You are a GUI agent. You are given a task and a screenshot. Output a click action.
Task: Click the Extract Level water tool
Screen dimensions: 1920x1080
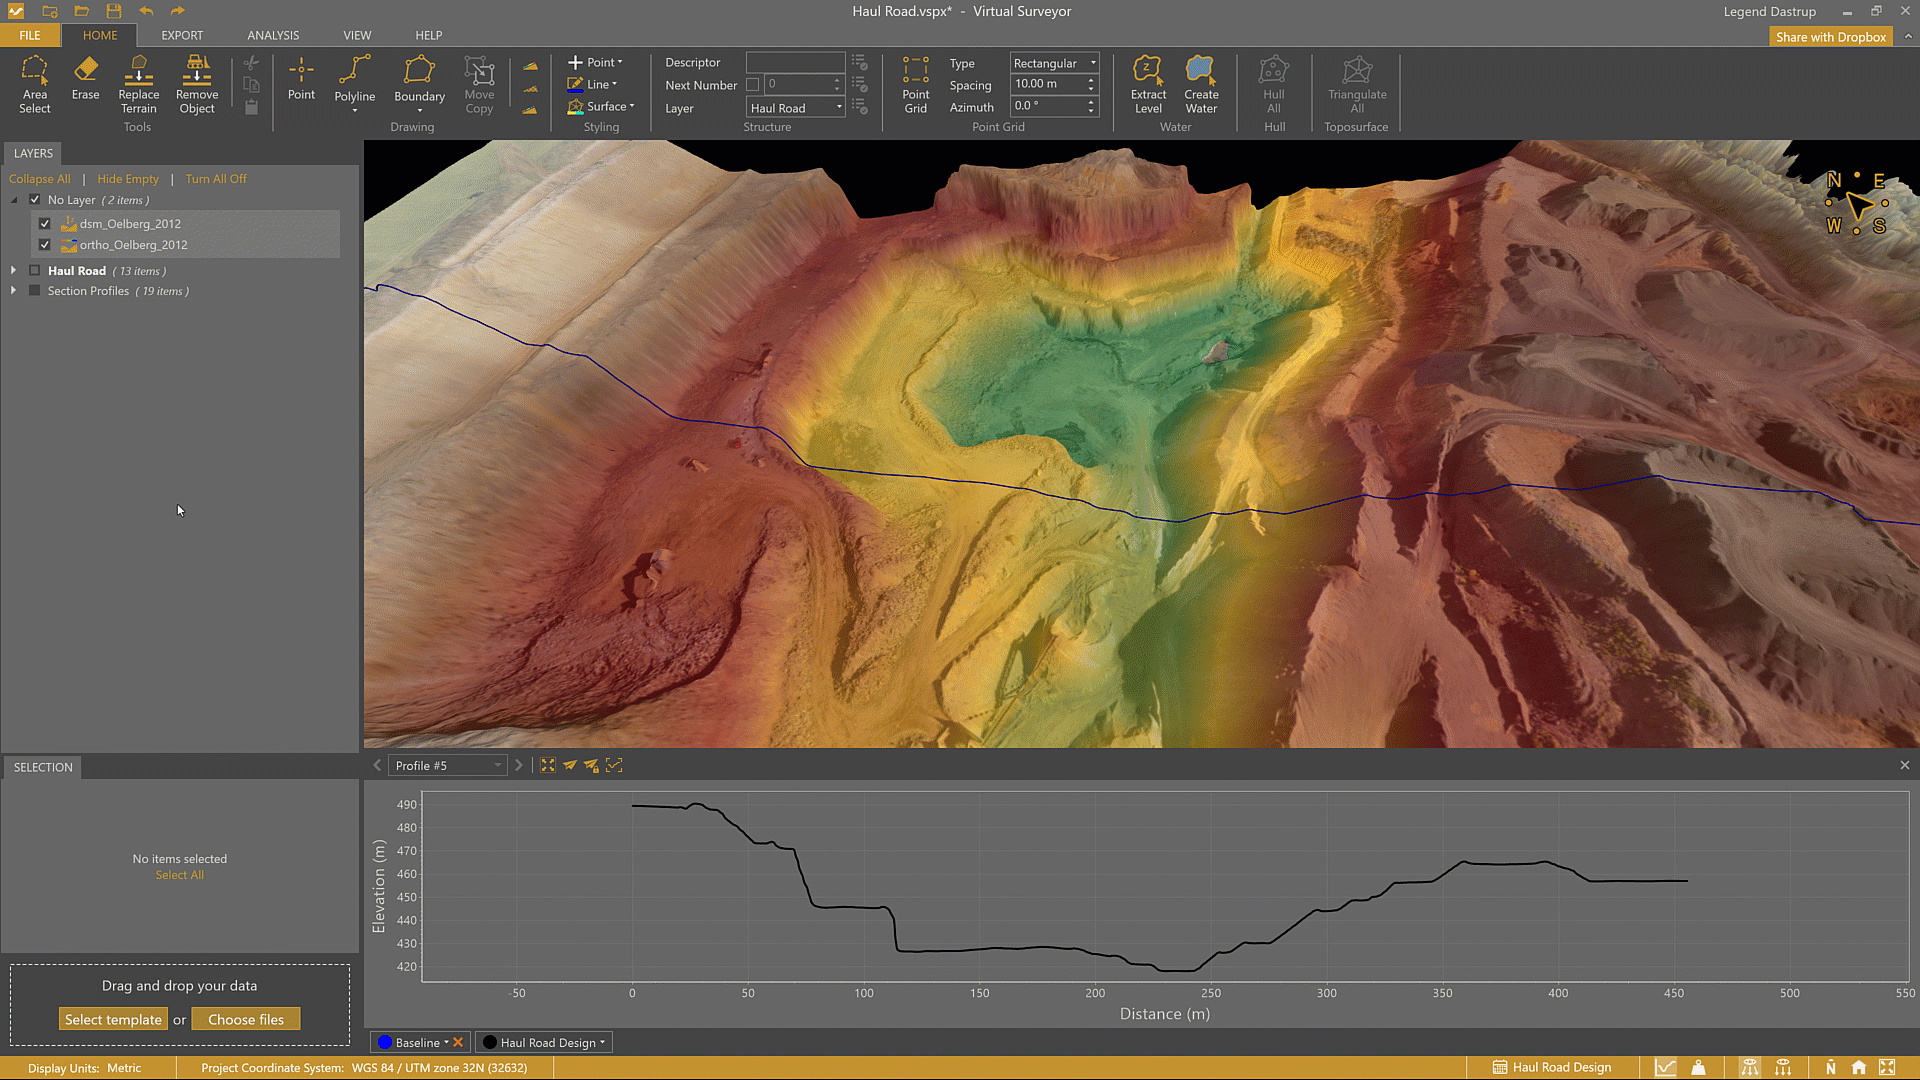(x=1148, y=84)
